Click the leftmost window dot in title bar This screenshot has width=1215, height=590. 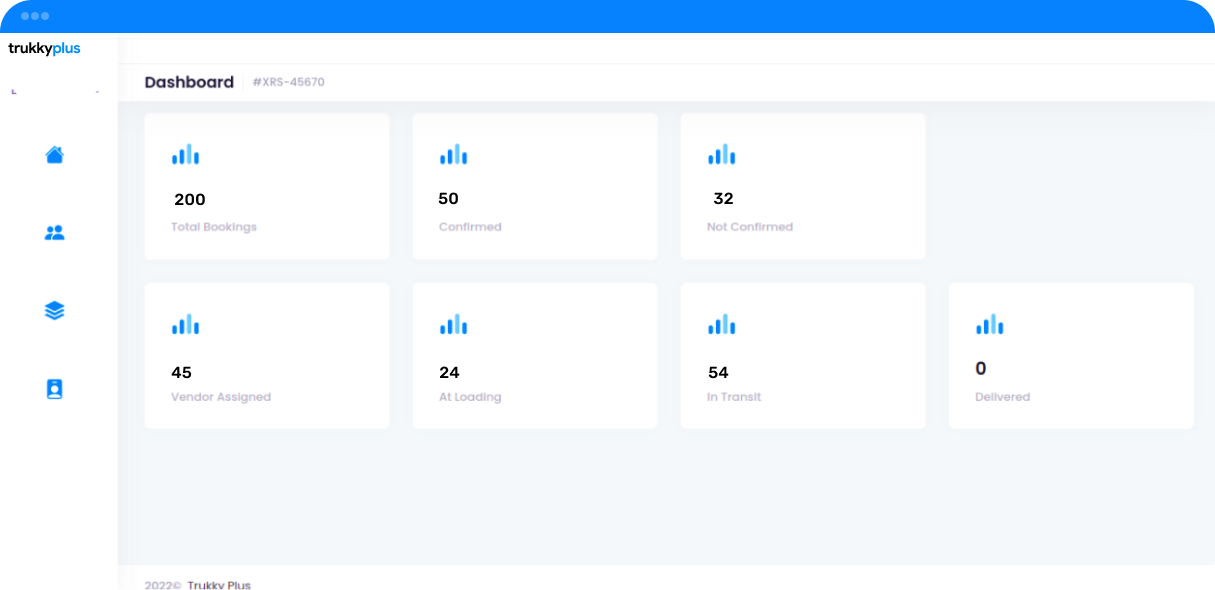22,15
